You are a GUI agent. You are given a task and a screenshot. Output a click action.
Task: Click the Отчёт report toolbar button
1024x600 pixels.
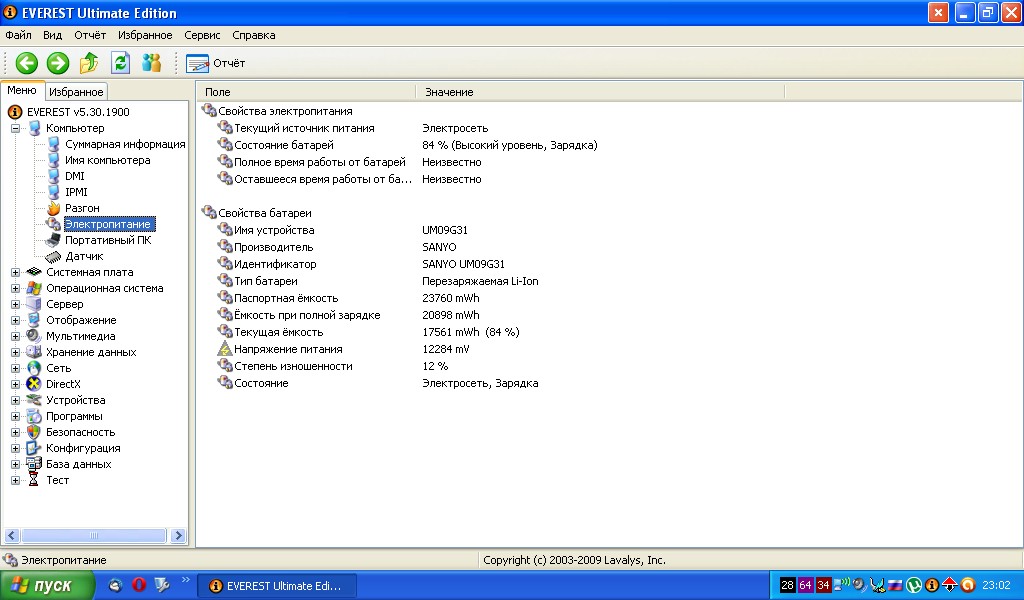216,63
